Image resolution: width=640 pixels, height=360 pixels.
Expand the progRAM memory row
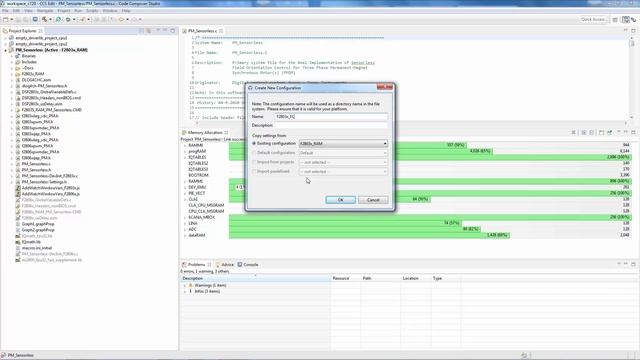[x=185, y=151]
